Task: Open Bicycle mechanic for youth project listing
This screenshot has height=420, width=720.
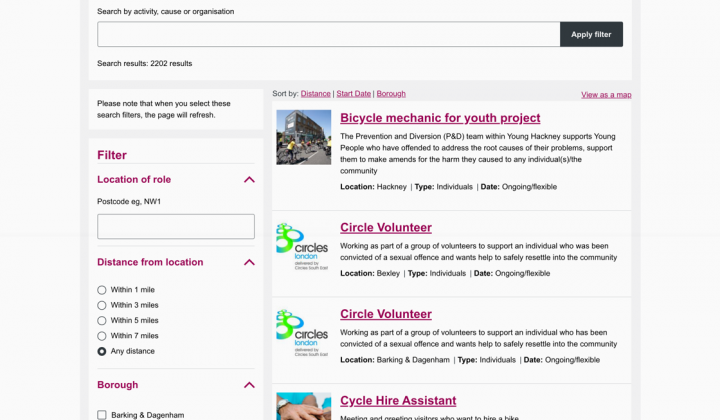Action: coord(440,118)
